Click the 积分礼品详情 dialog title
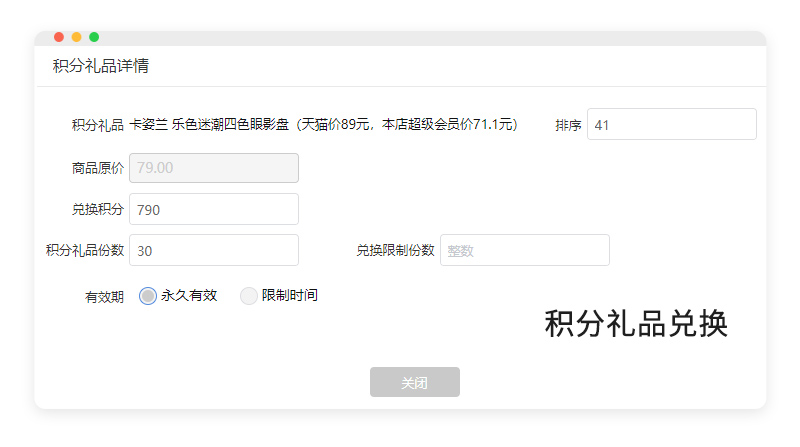The height and width of the screenshot is (447, 800). click(x=101, y=67)
